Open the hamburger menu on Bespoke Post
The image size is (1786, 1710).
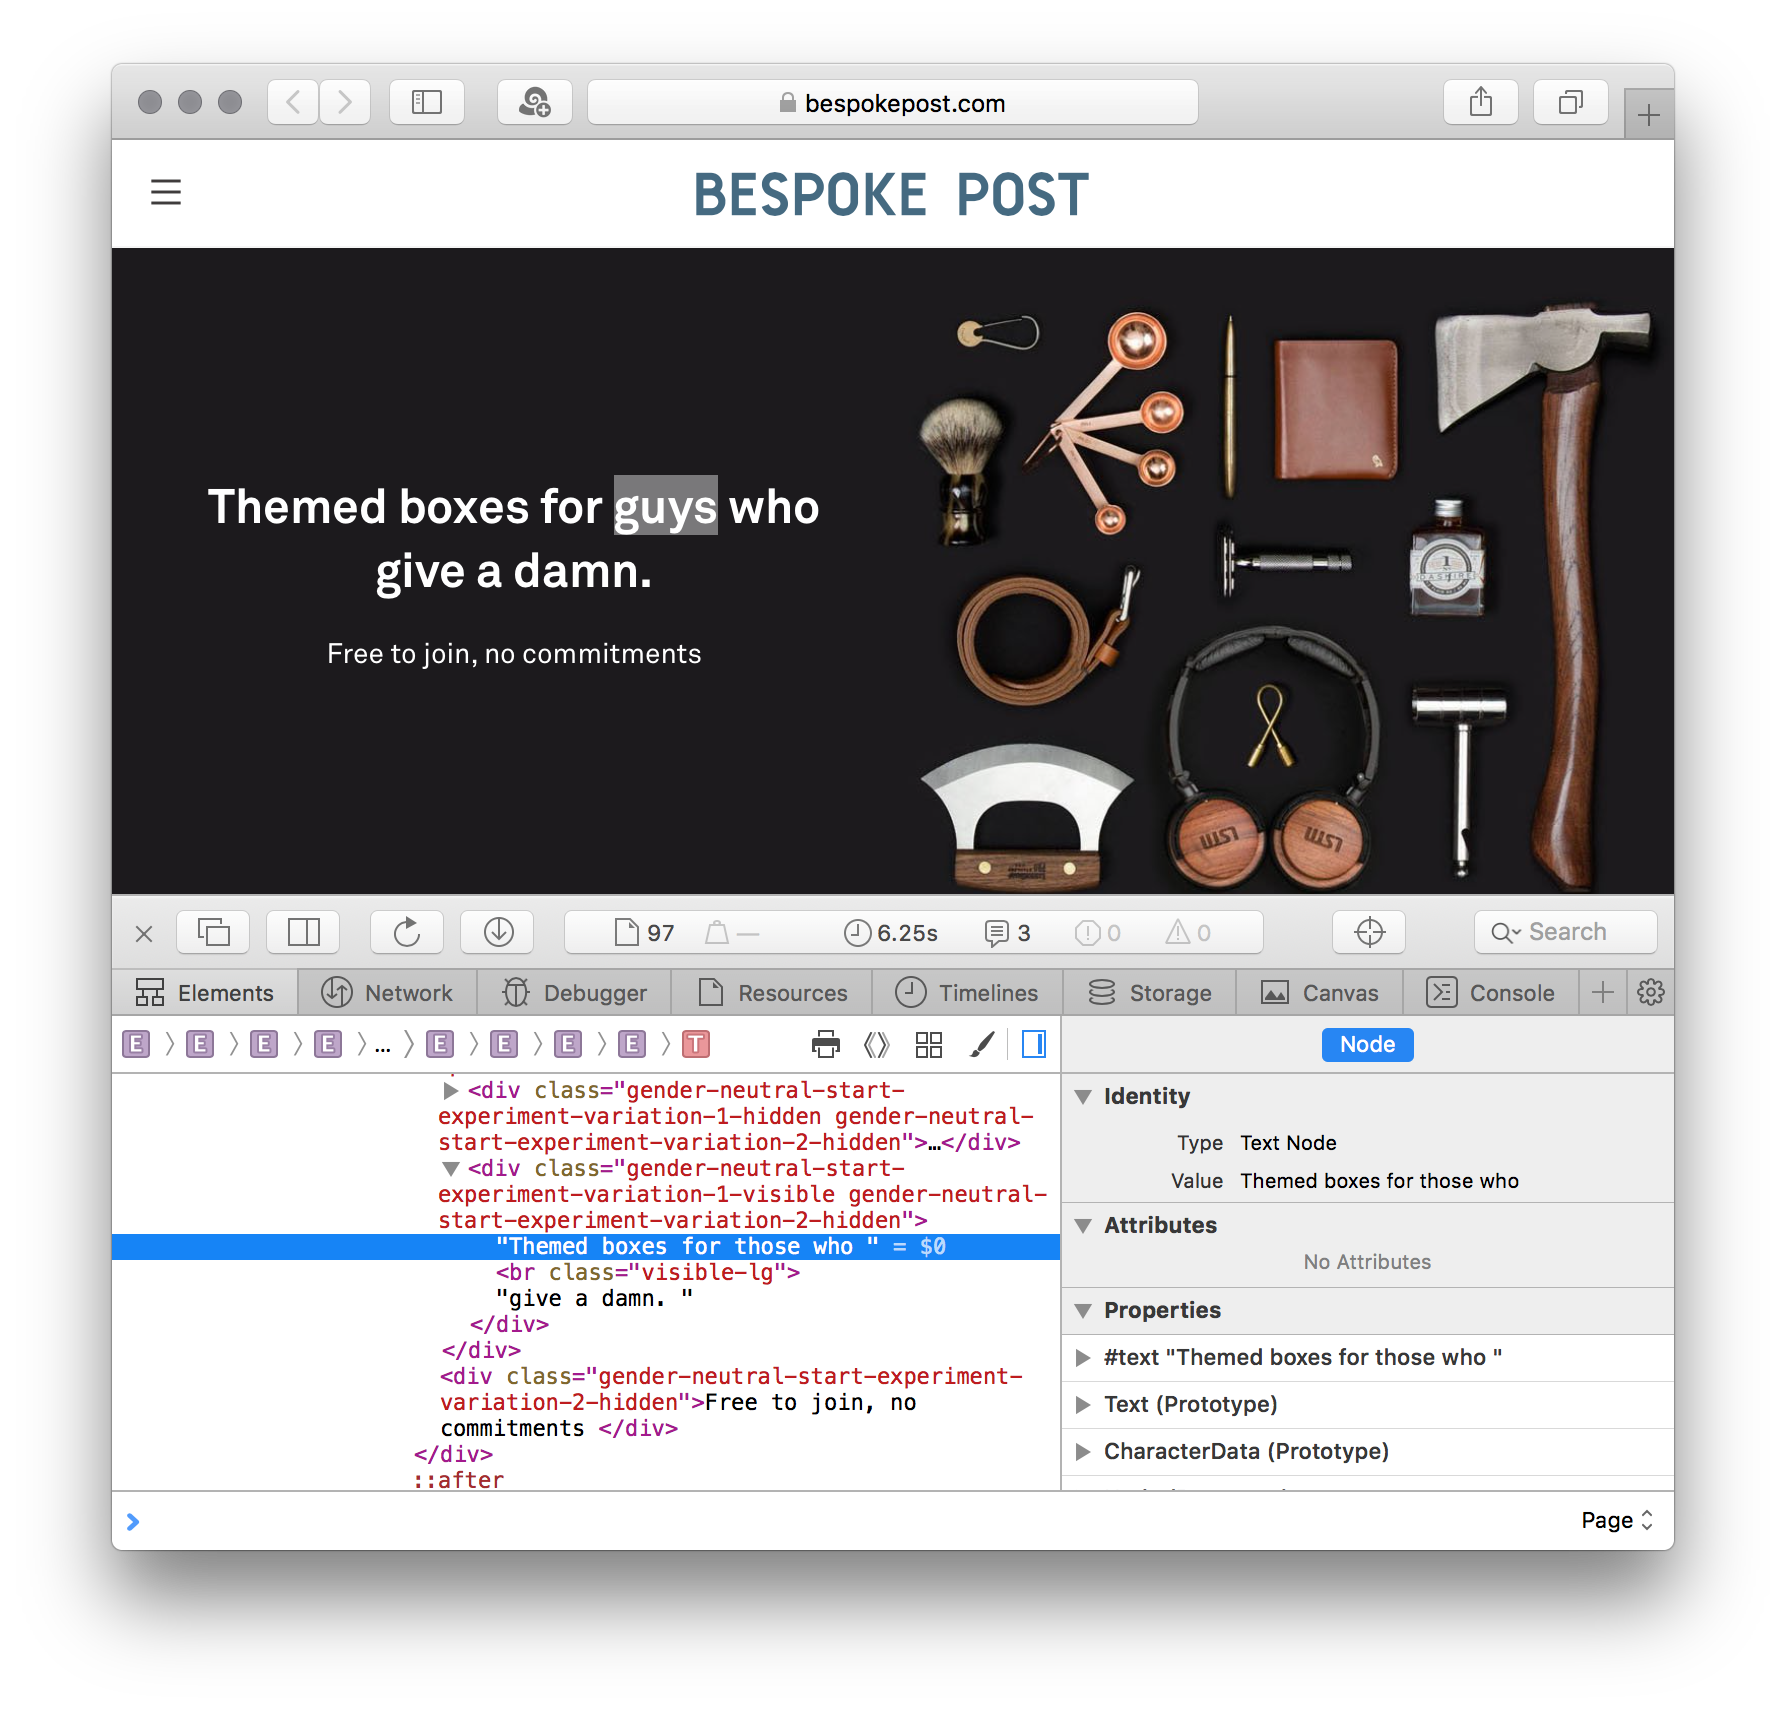point(166,192)
